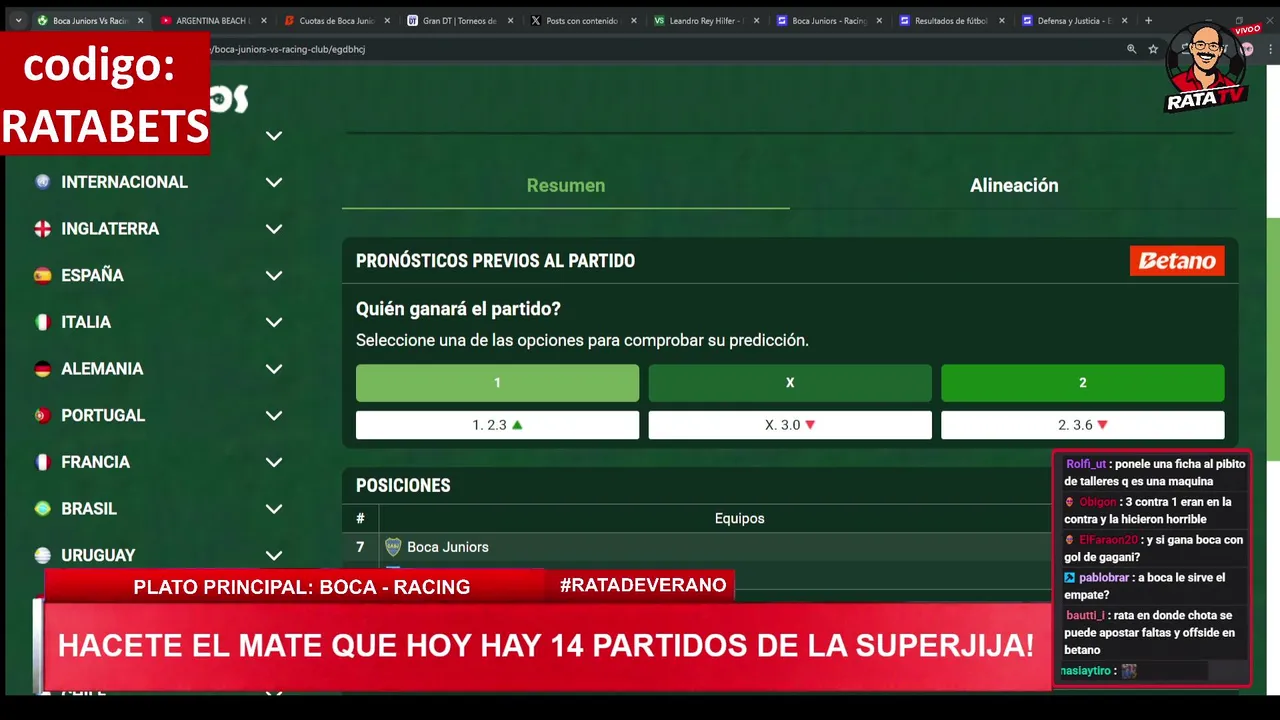Click the 2. 3.6 odds box

[x=1083, y=425]
